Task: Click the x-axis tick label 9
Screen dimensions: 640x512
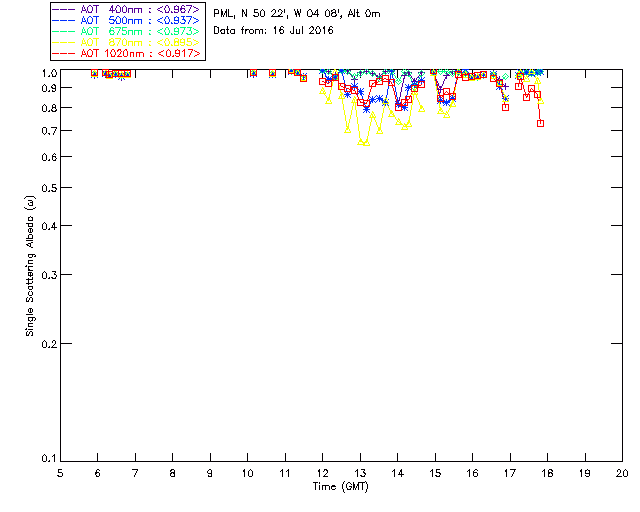Action: tap(210, 473)
